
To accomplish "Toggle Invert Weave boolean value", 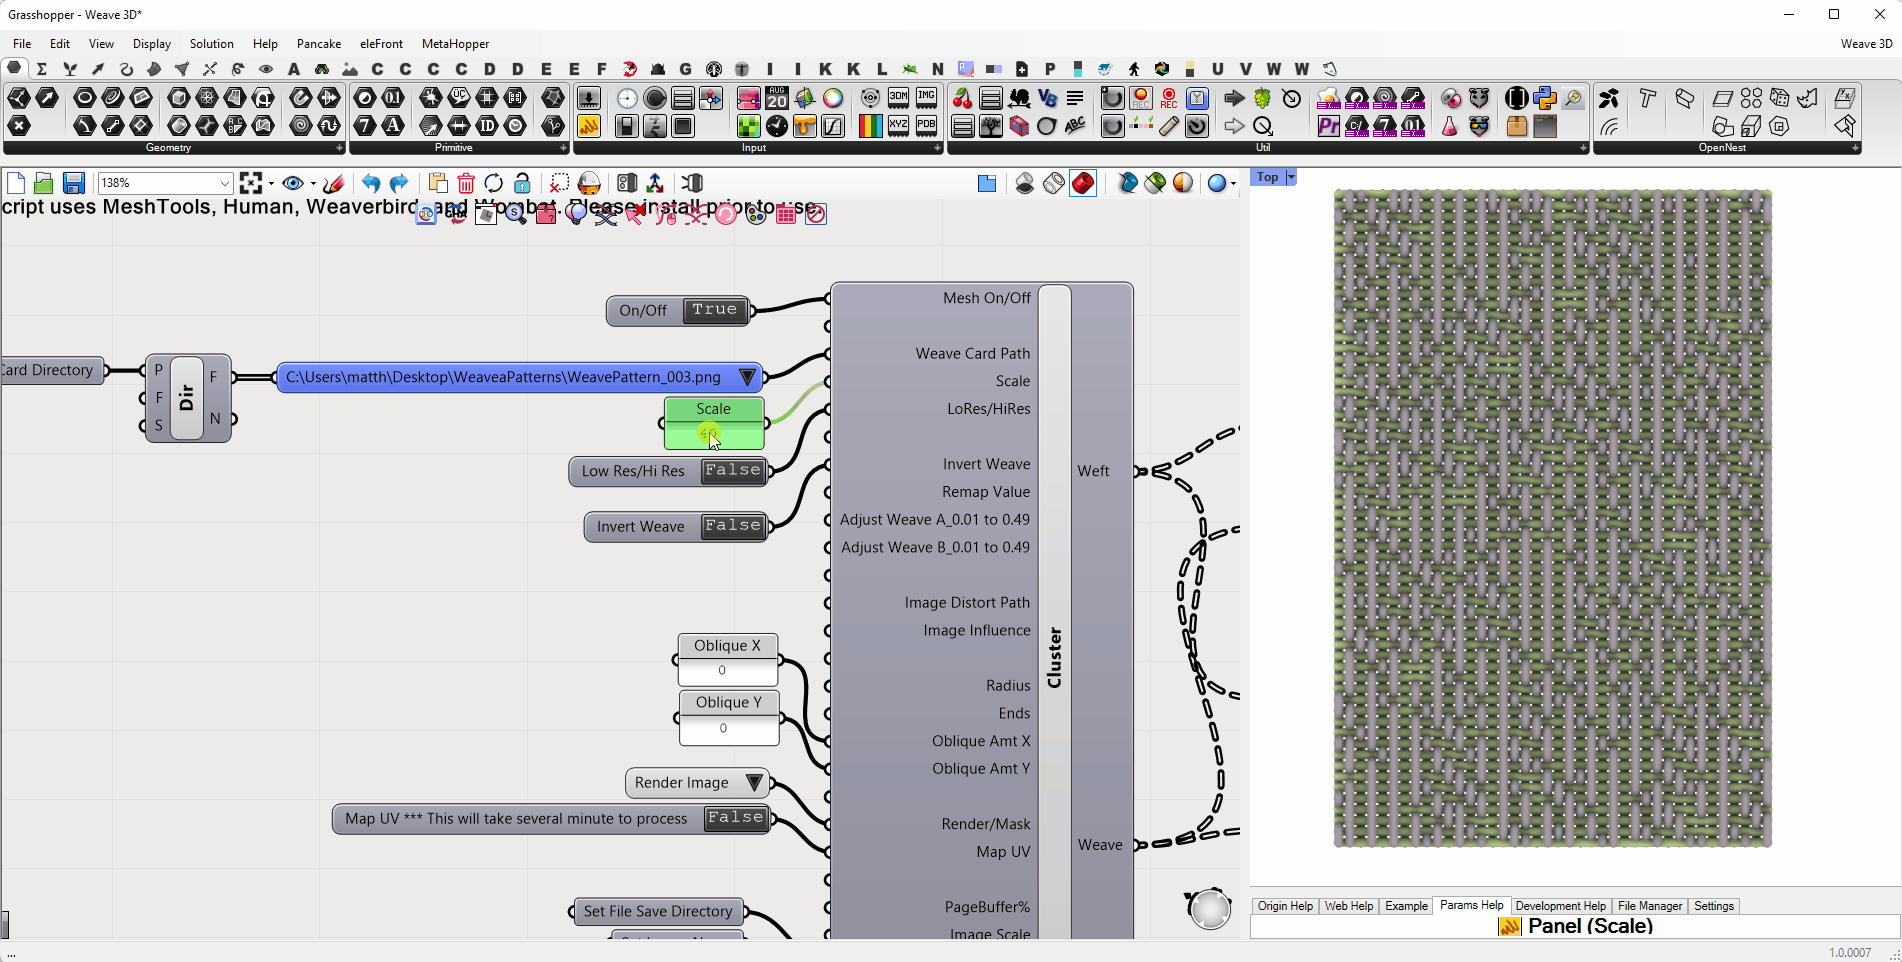I will point(733,526).
